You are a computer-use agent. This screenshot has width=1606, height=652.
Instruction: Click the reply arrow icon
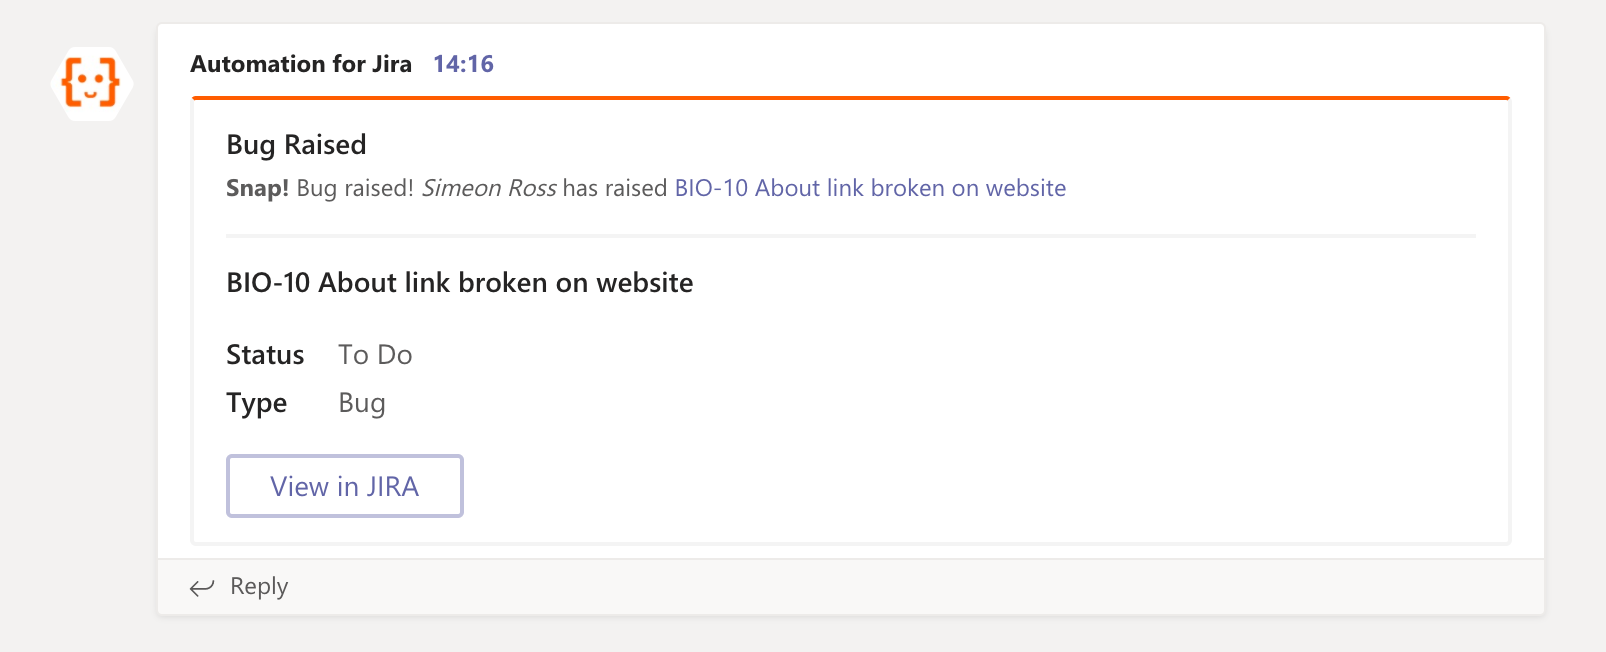(202, 587)
